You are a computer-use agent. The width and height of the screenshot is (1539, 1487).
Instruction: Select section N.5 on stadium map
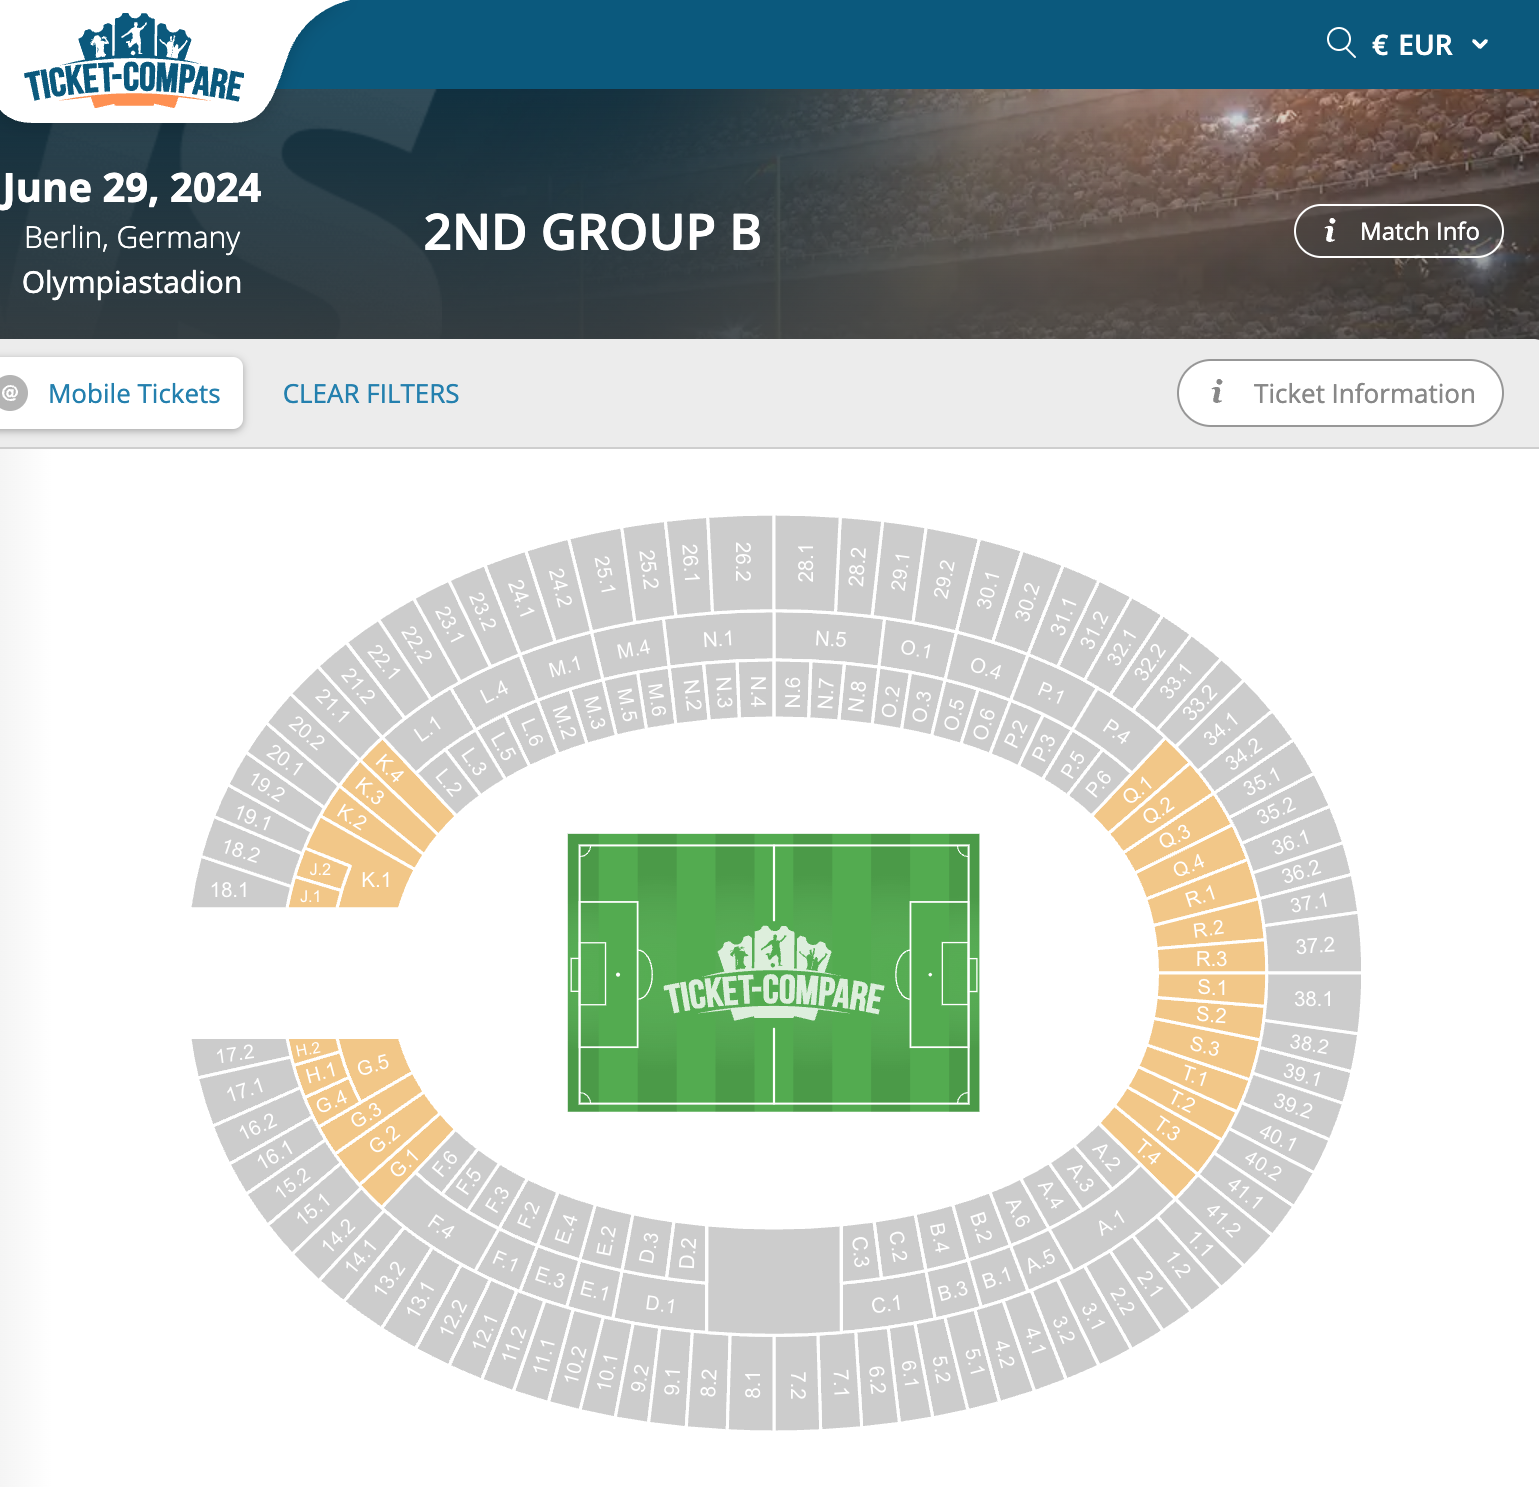coord(830,639)
